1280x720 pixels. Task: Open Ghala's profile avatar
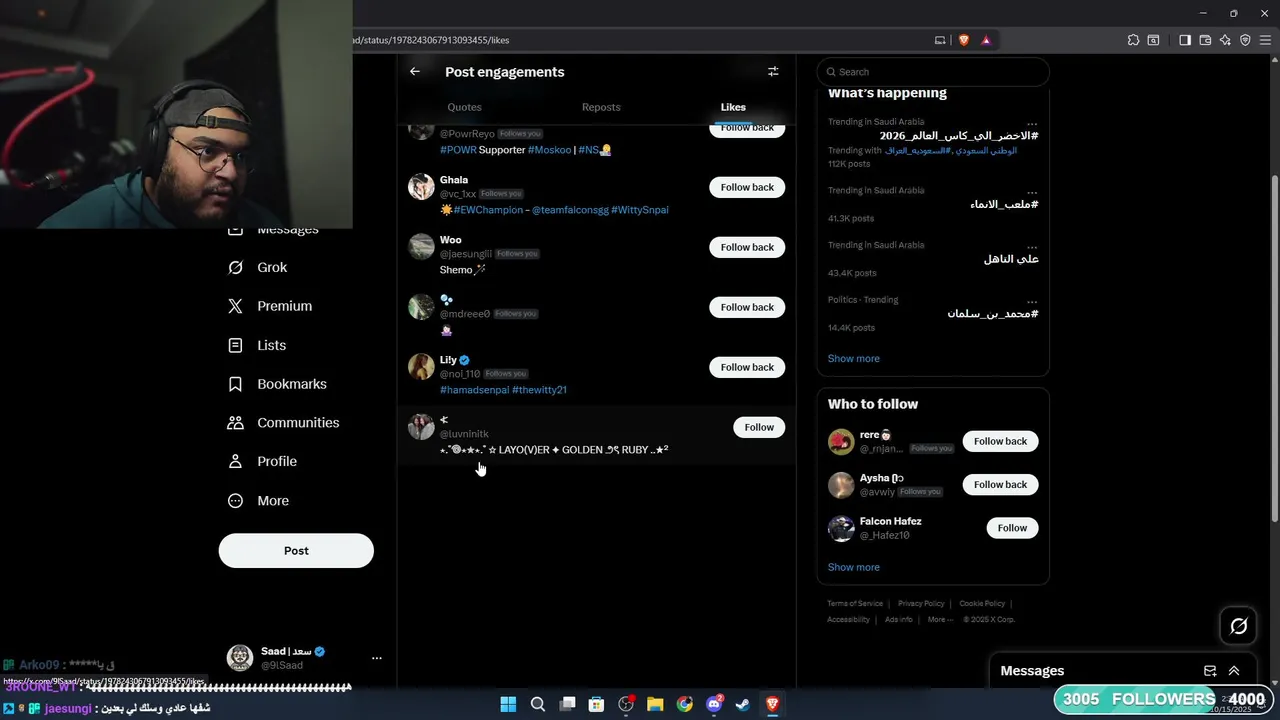[421, 187]
